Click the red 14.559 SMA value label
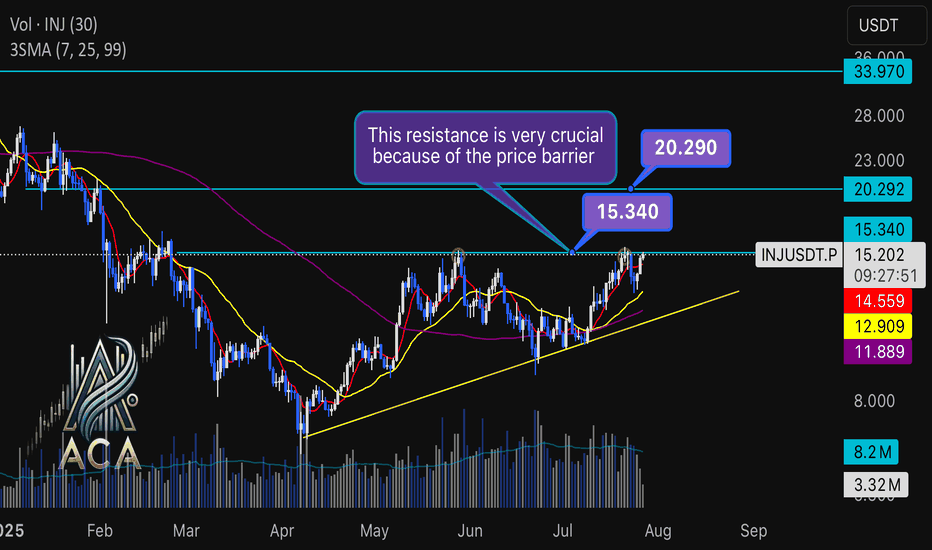This screenshot has height=550, width=932. click(x=878, y=301)
